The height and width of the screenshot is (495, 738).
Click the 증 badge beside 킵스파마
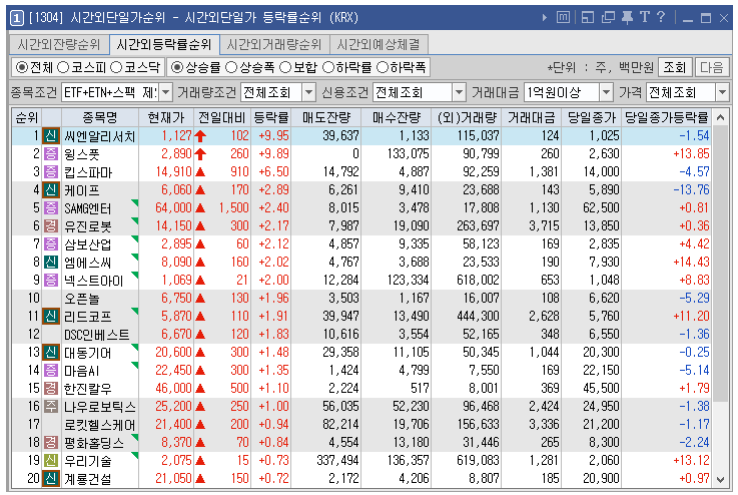pyautogui.click(x=50, y=172)
